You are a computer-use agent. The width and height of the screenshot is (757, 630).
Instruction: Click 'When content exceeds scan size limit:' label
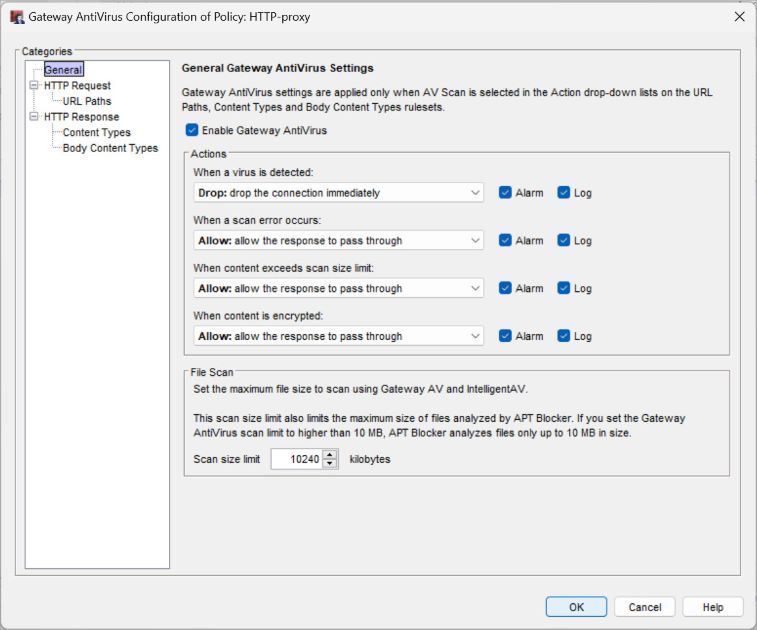(x=283, y=268)
